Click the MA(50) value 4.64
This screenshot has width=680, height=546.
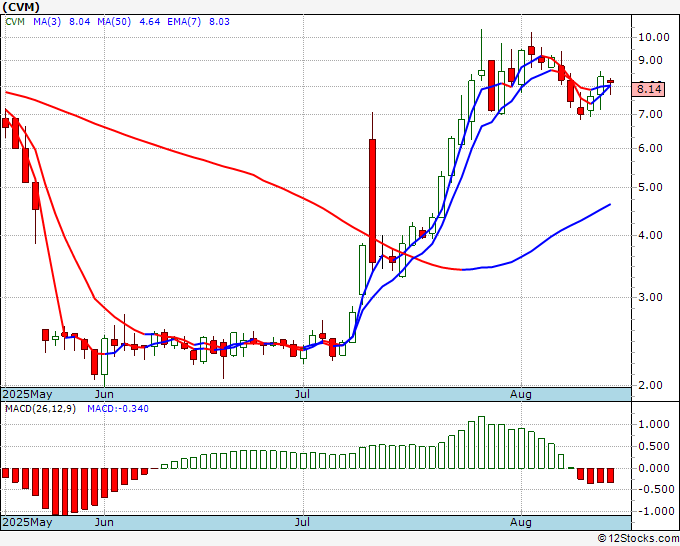click(x=150, y=22)
